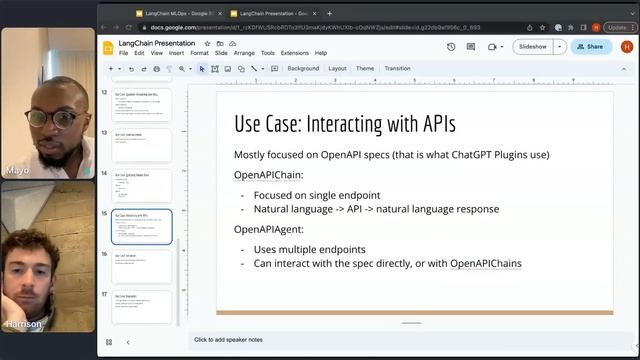Image resolution: width=640 pixels, height=360 pixels.
Task: Add a comment from toolbar
Action: (x=275, y=69)
